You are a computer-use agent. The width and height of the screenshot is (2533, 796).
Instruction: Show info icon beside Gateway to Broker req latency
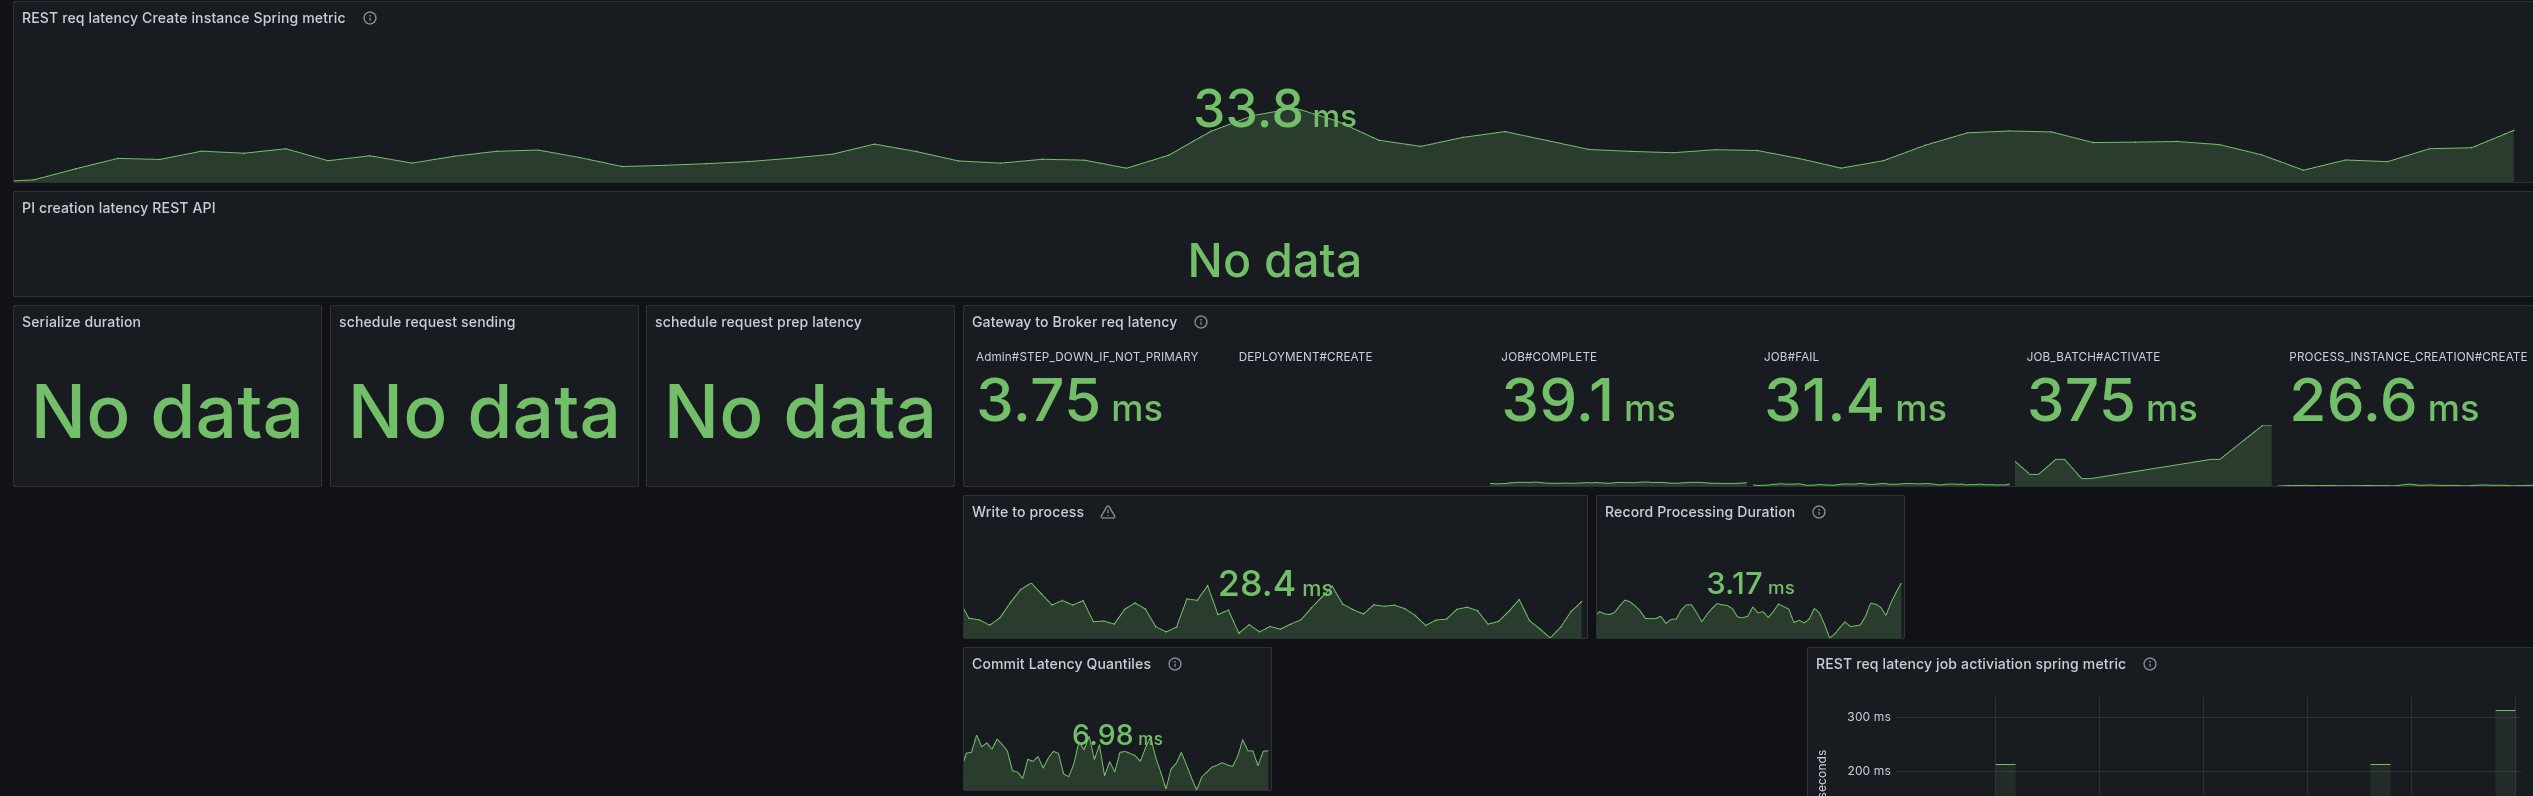[1201, 322]
